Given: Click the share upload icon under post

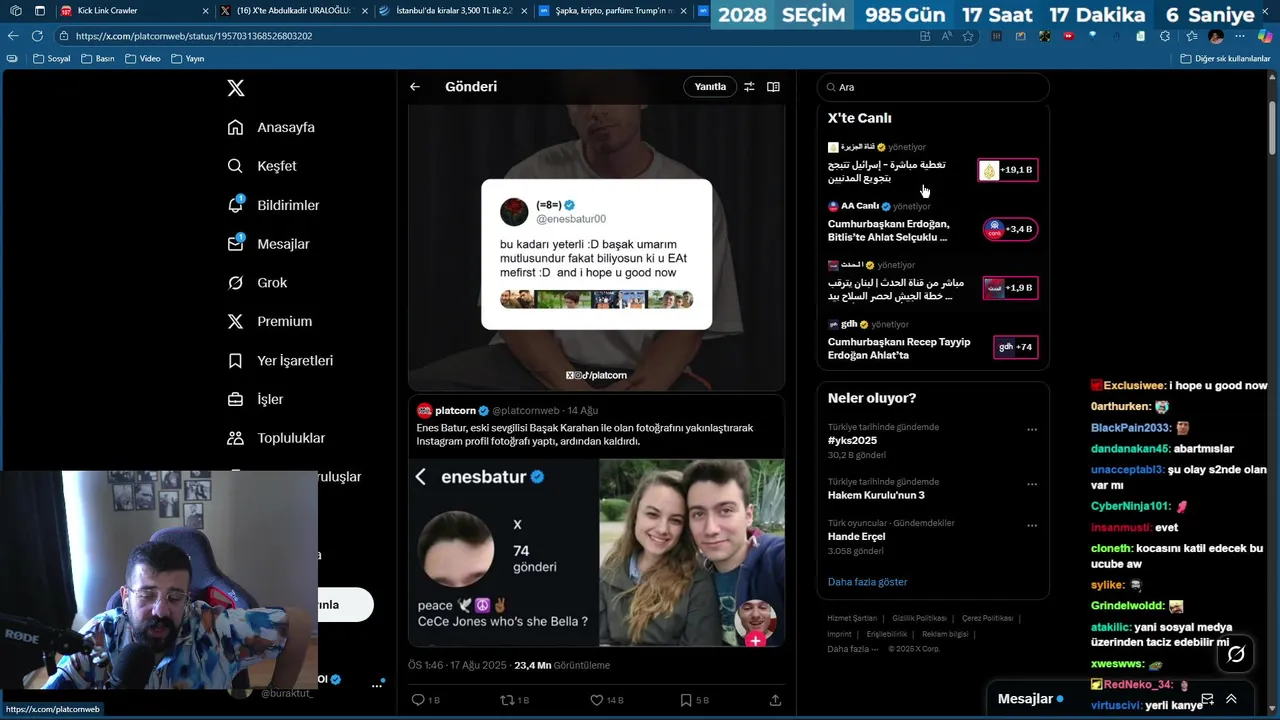Looking at the screenshot, I should 775,700.
